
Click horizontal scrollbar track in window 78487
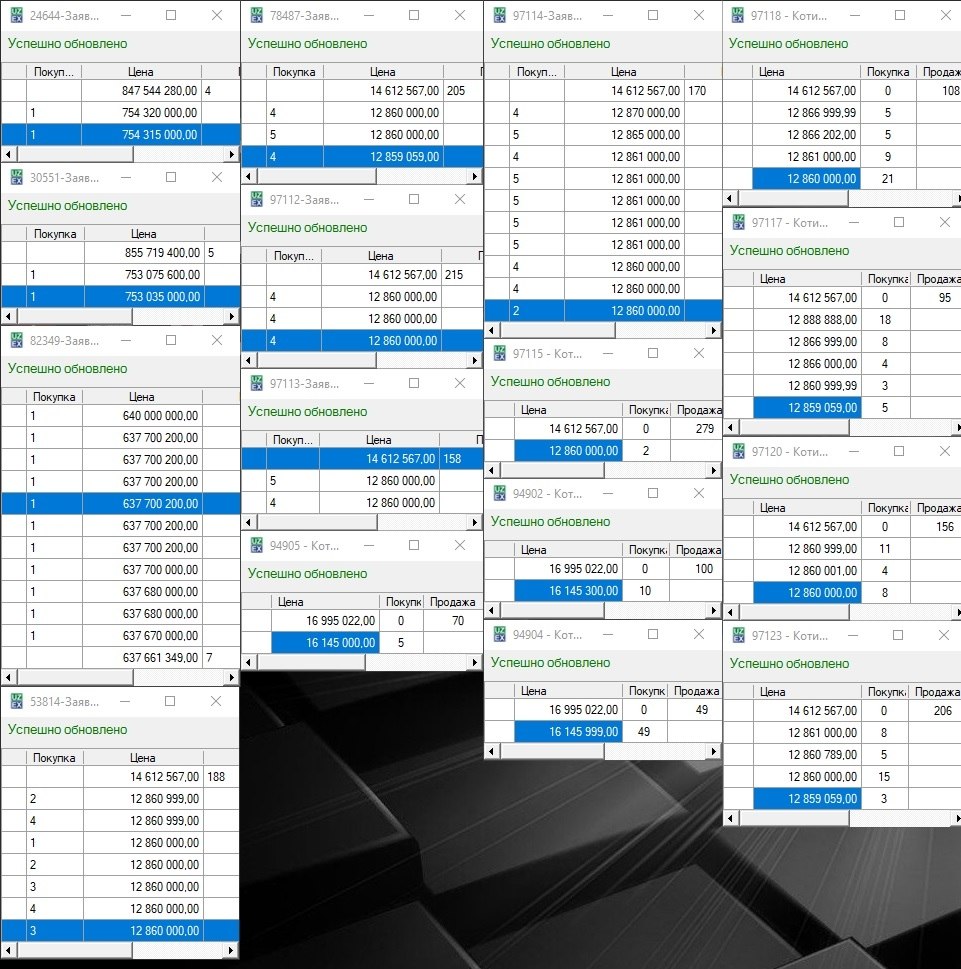point(420,176)
